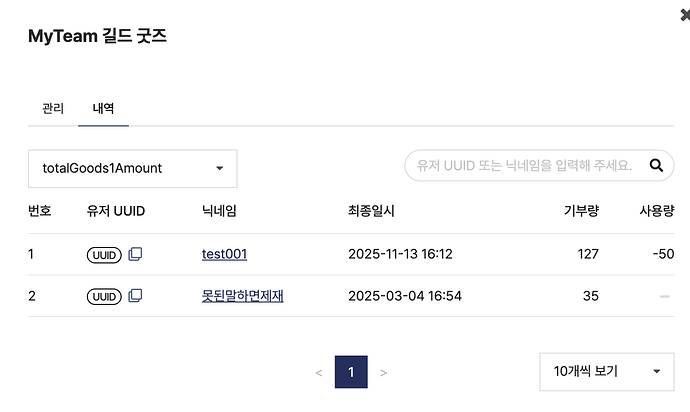The height and width of the screenshot is (412, 690).
Task: Click the 최종일시 column header
Action: 371,211
